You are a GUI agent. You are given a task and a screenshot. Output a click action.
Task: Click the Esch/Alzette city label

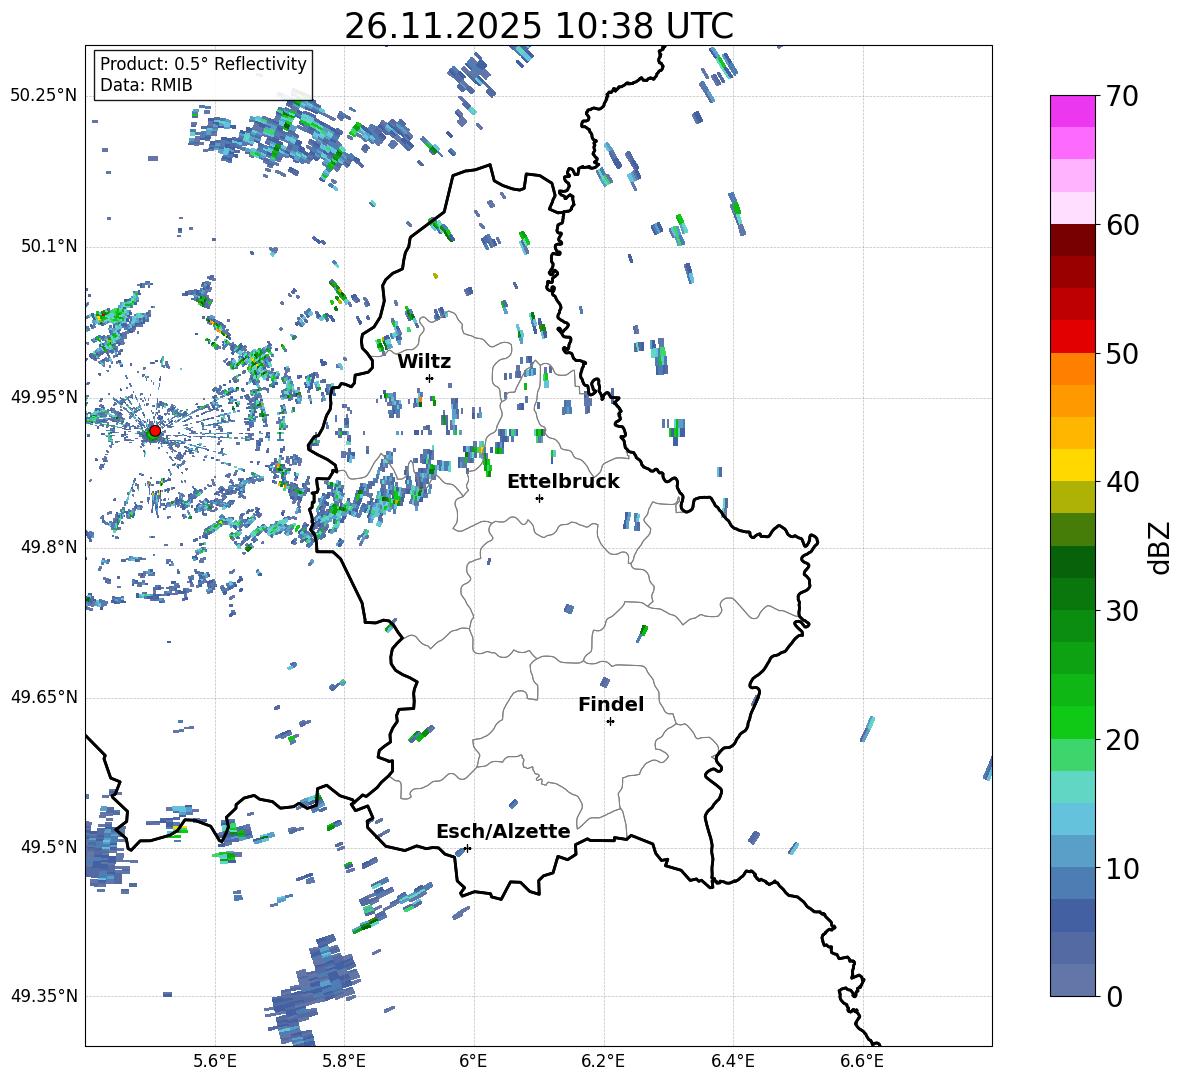point(503,831)
